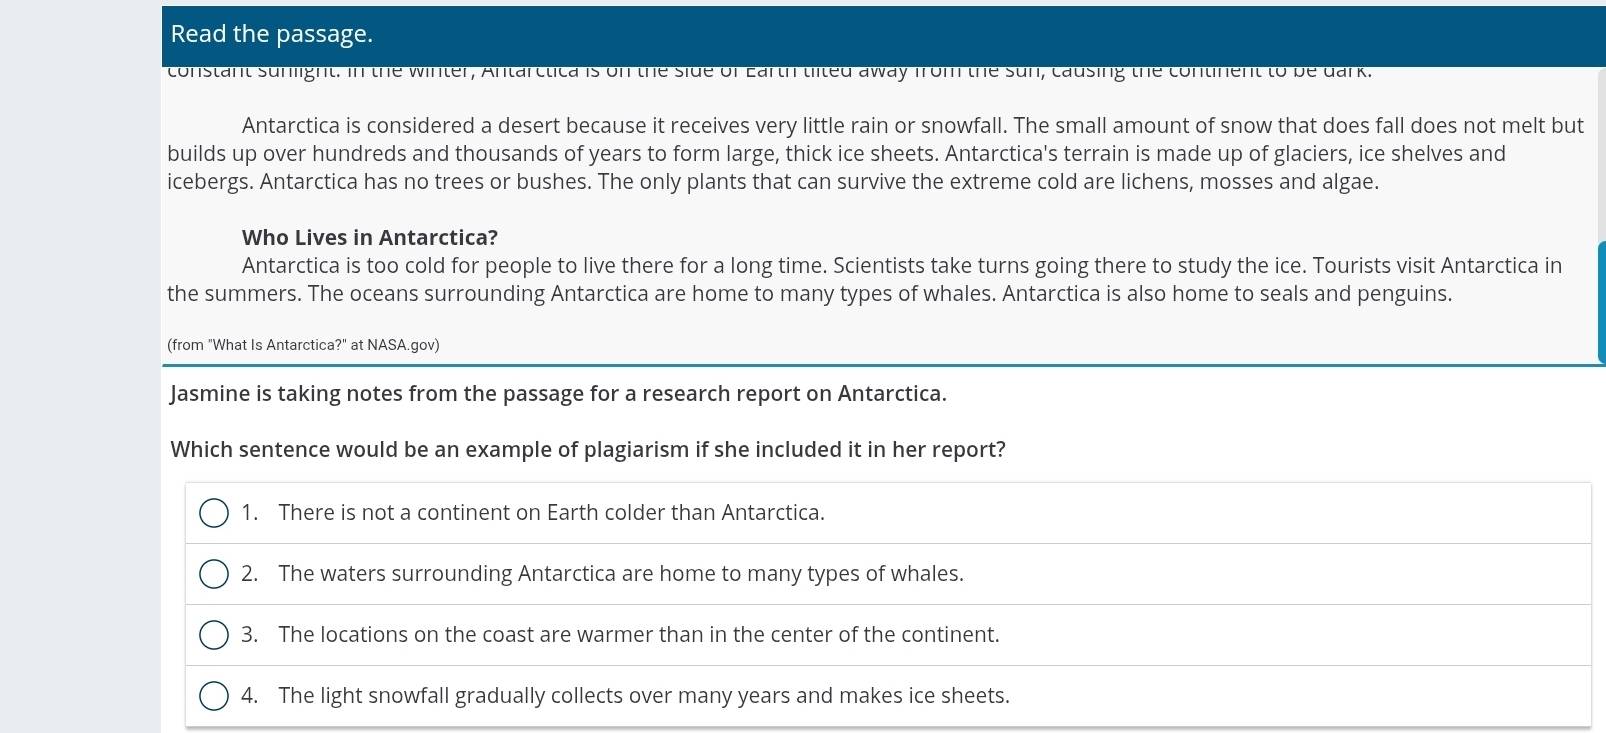Click the NASA.gov source citation text

[x=303, y=345]
